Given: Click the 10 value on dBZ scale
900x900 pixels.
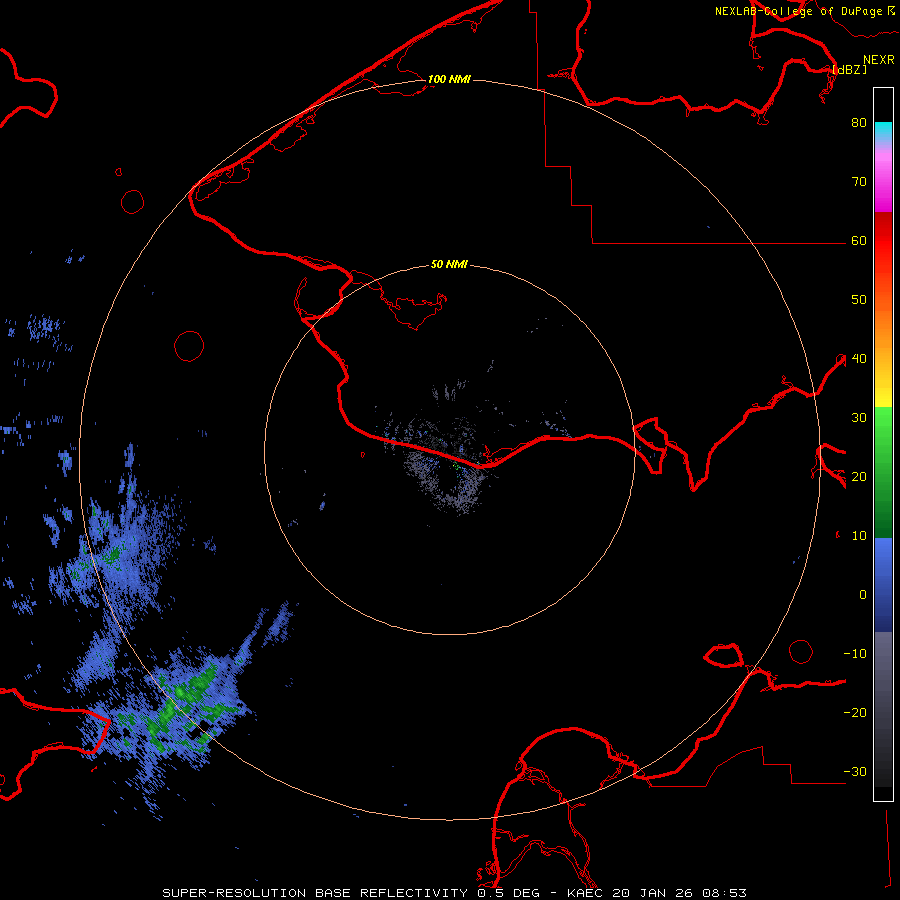Looking at the screenshot, I should tap(859, 536).
